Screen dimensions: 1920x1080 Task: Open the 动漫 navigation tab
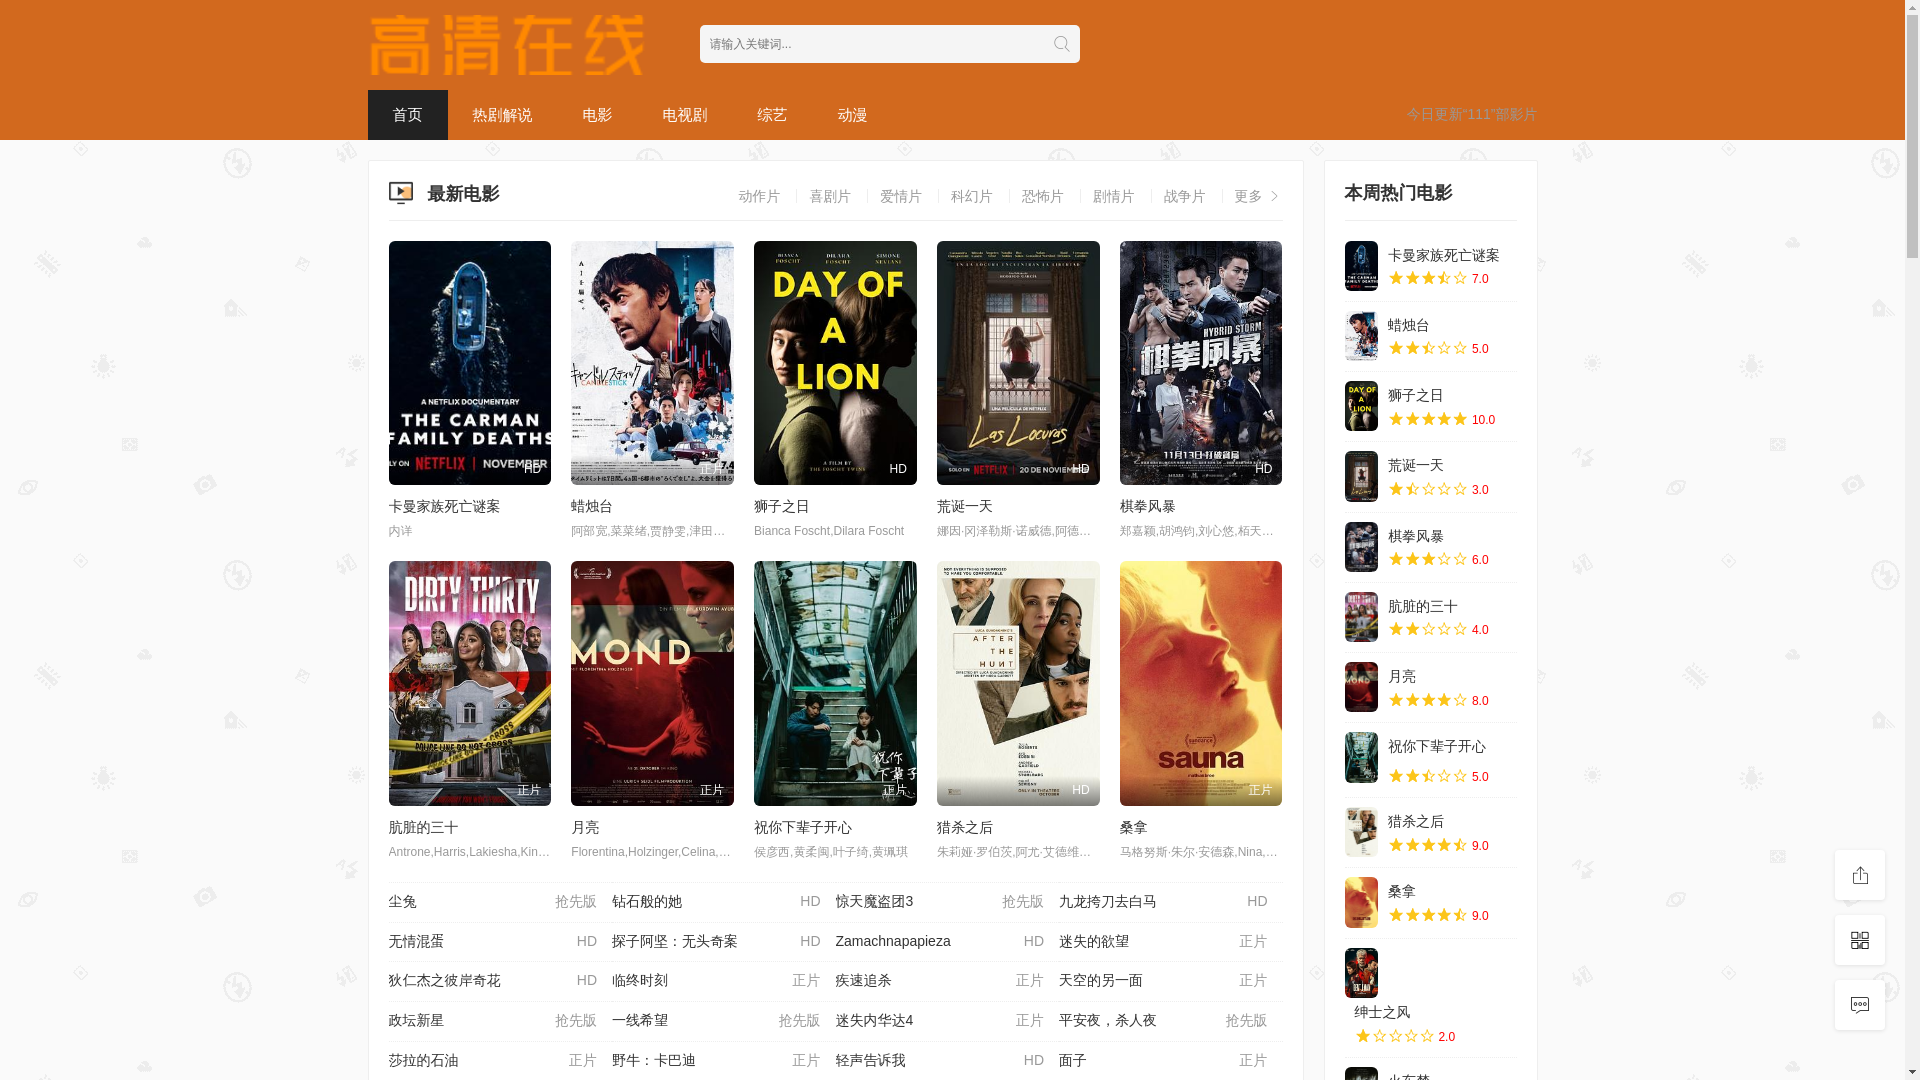click(852, 115)
